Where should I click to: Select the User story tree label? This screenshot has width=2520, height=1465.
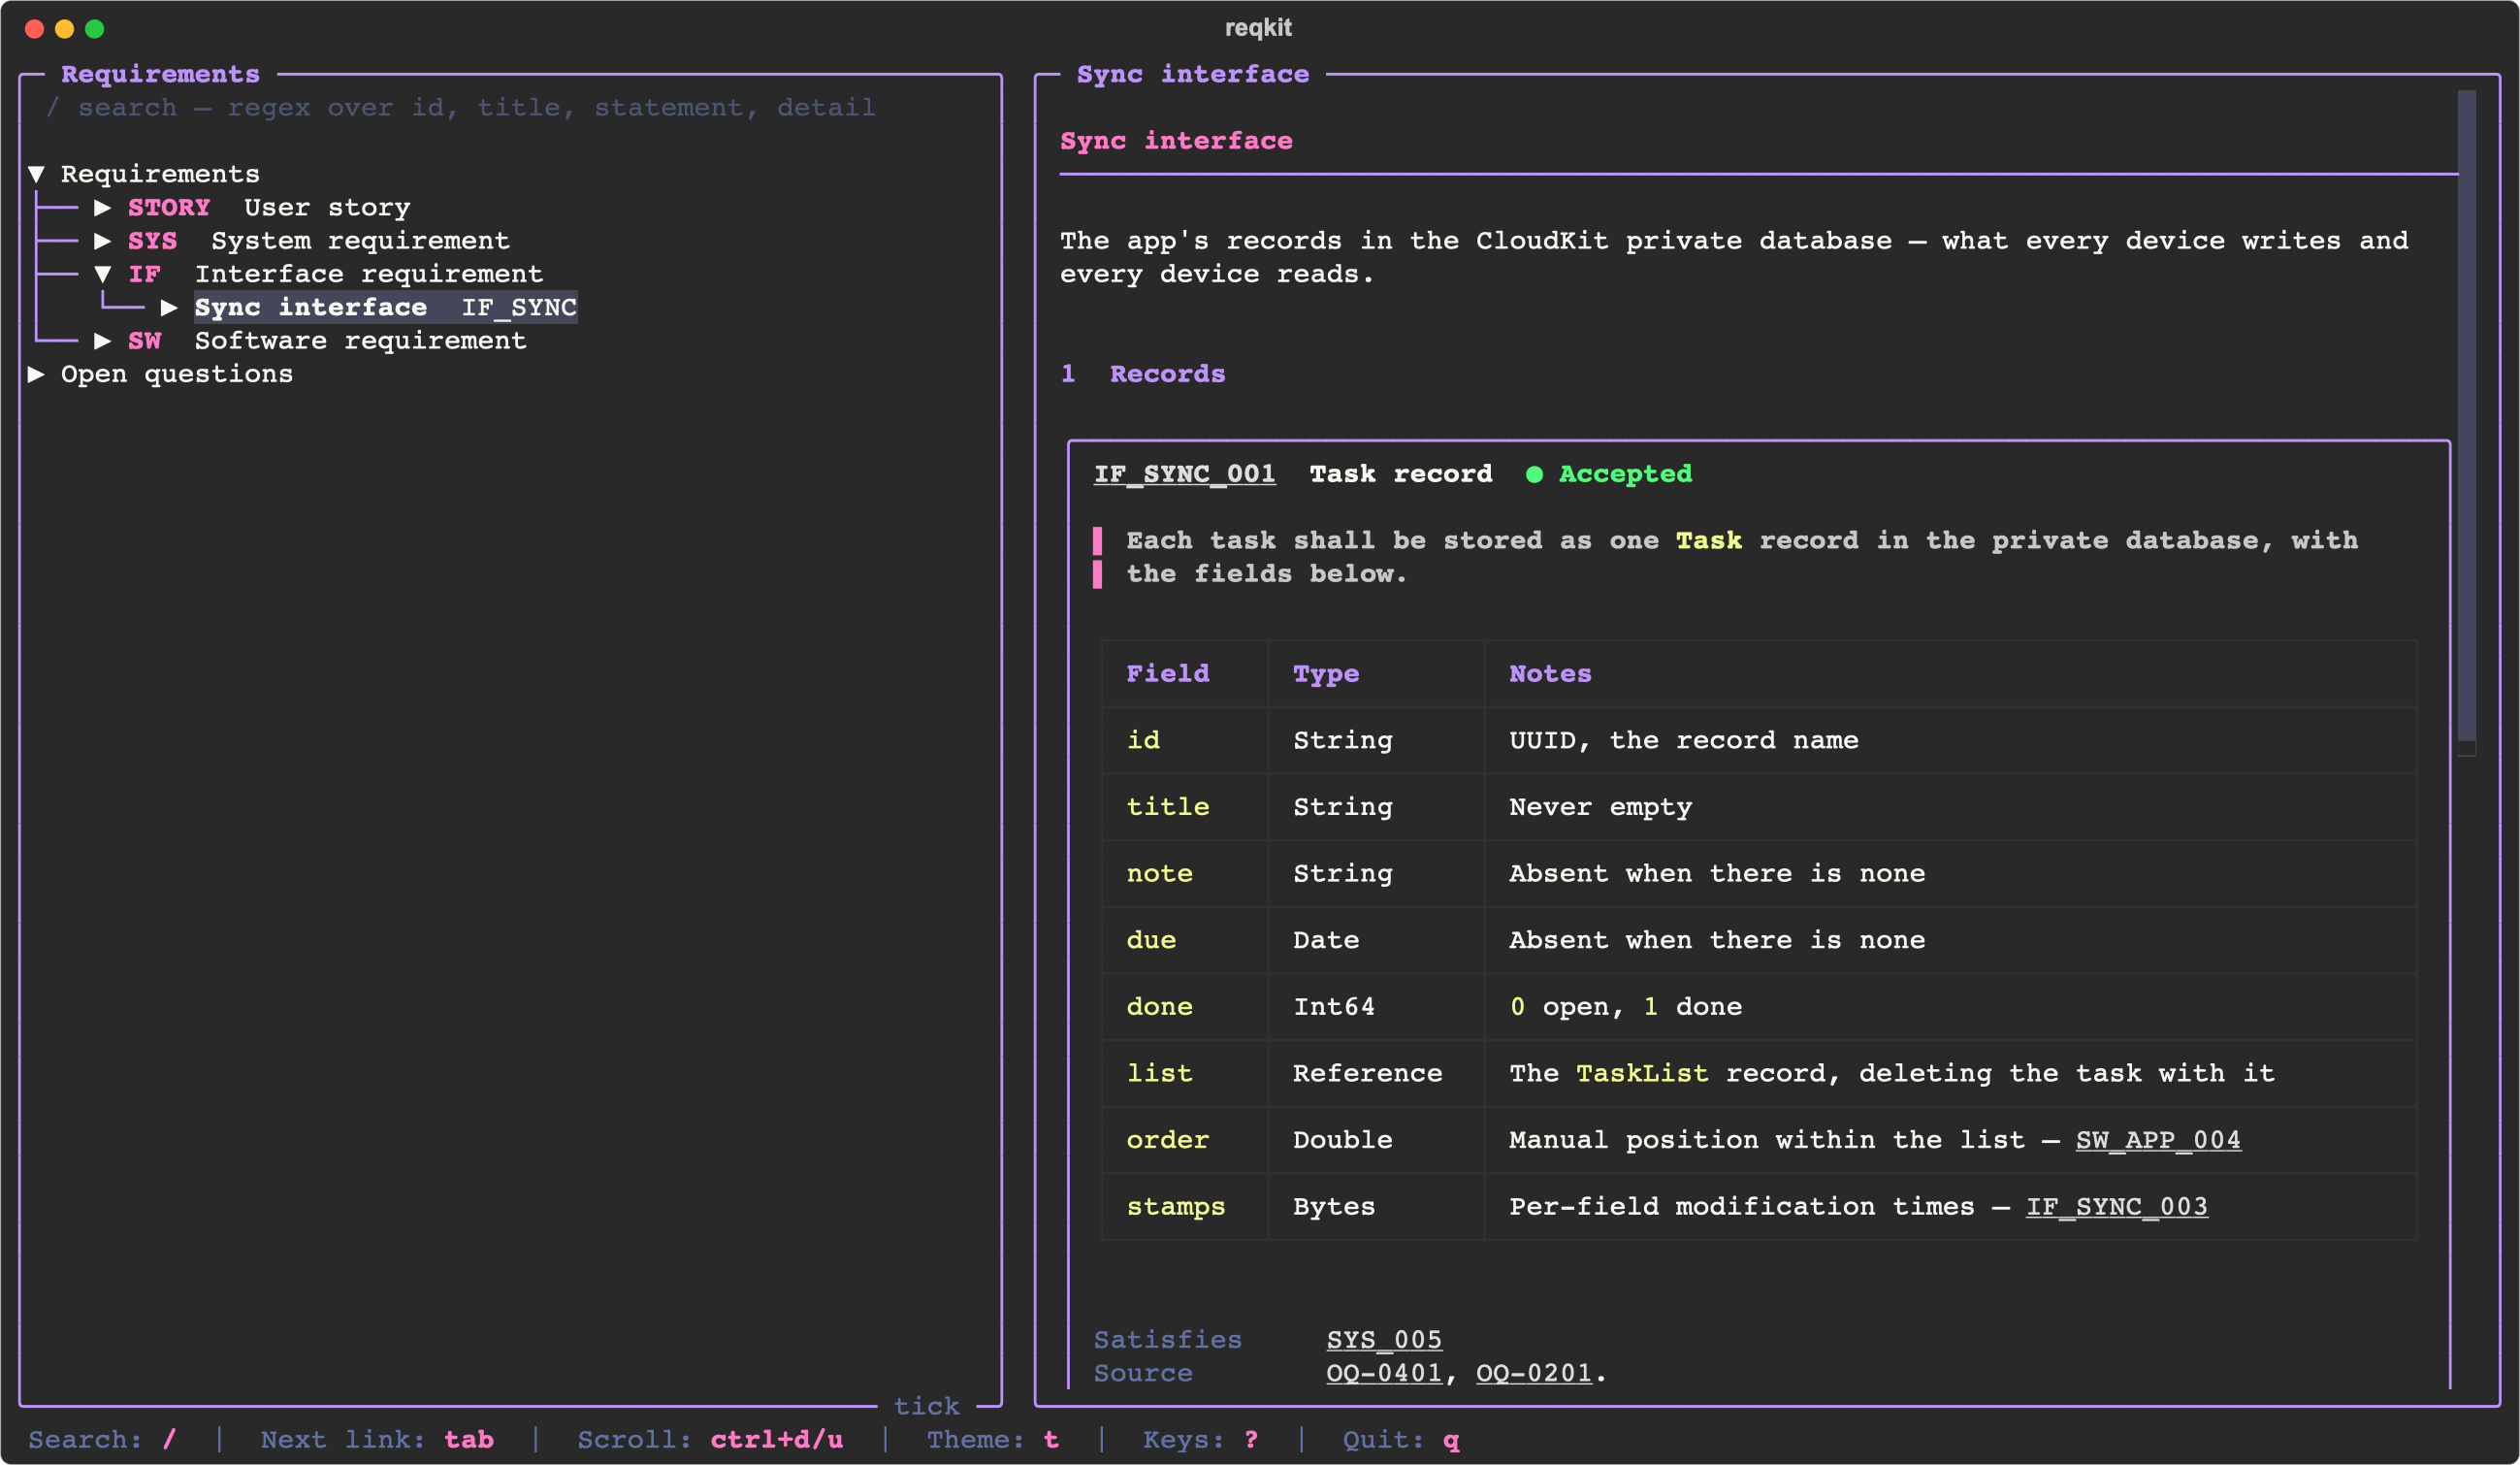click(x=327, y=207)
